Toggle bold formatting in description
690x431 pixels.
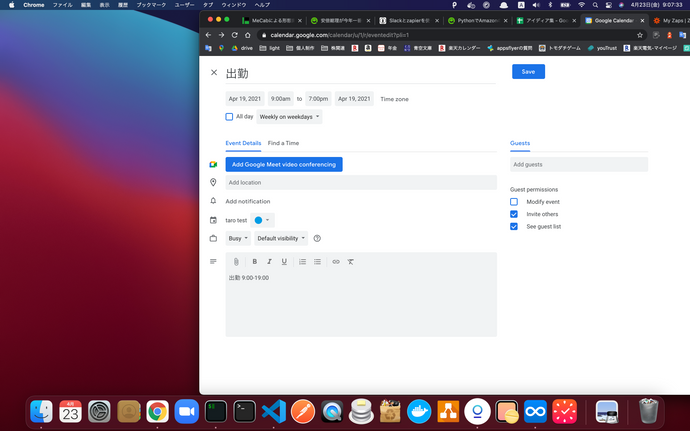254,262
